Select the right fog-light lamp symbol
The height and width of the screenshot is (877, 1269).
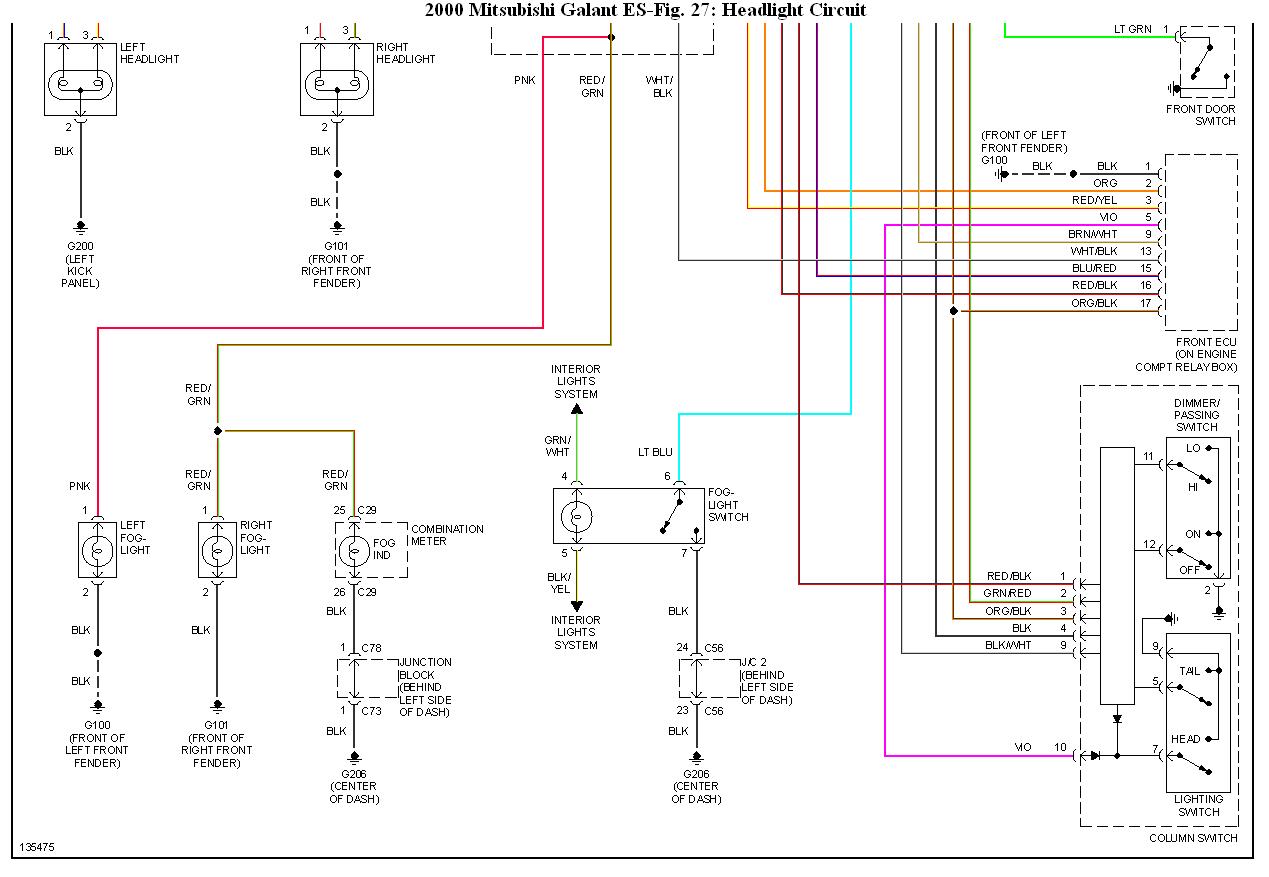pyautogui.click(x=217, y=550)
